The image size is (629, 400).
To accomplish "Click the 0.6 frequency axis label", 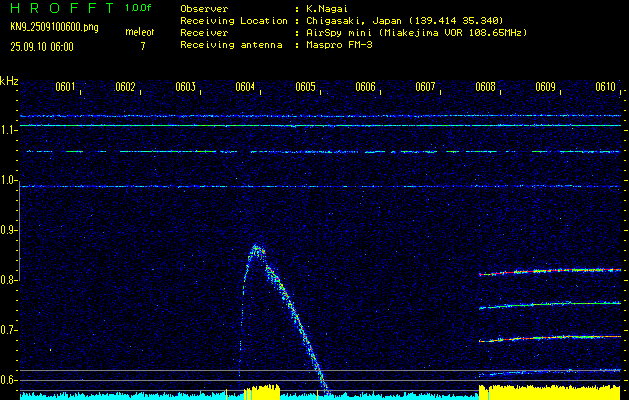I will click(x=8, y=380).
